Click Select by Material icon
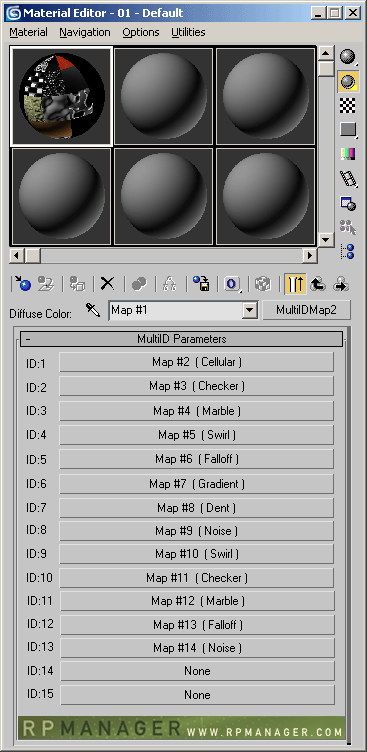This screenshot has width=367, height=752. tap(348, 227)
